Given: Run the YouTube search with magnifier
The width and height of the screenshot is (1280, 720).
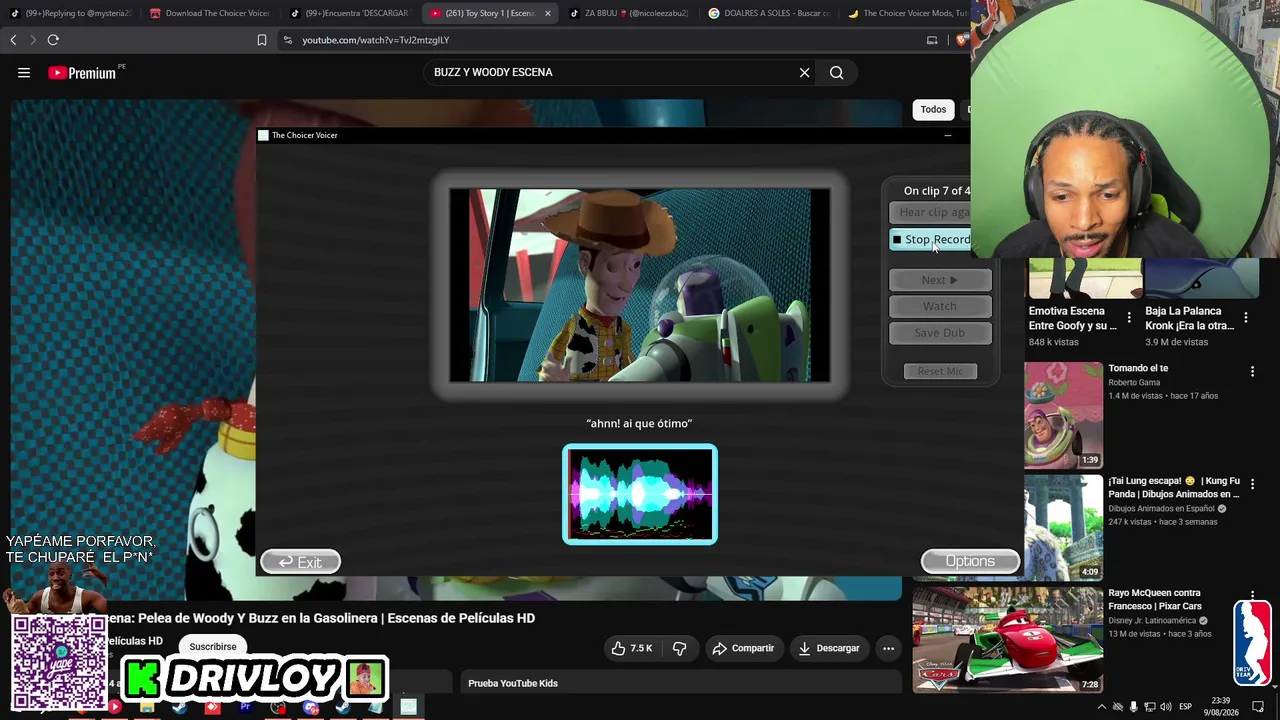Looking at the screenshot, I should pyautogui.click(x=837, y=72).
